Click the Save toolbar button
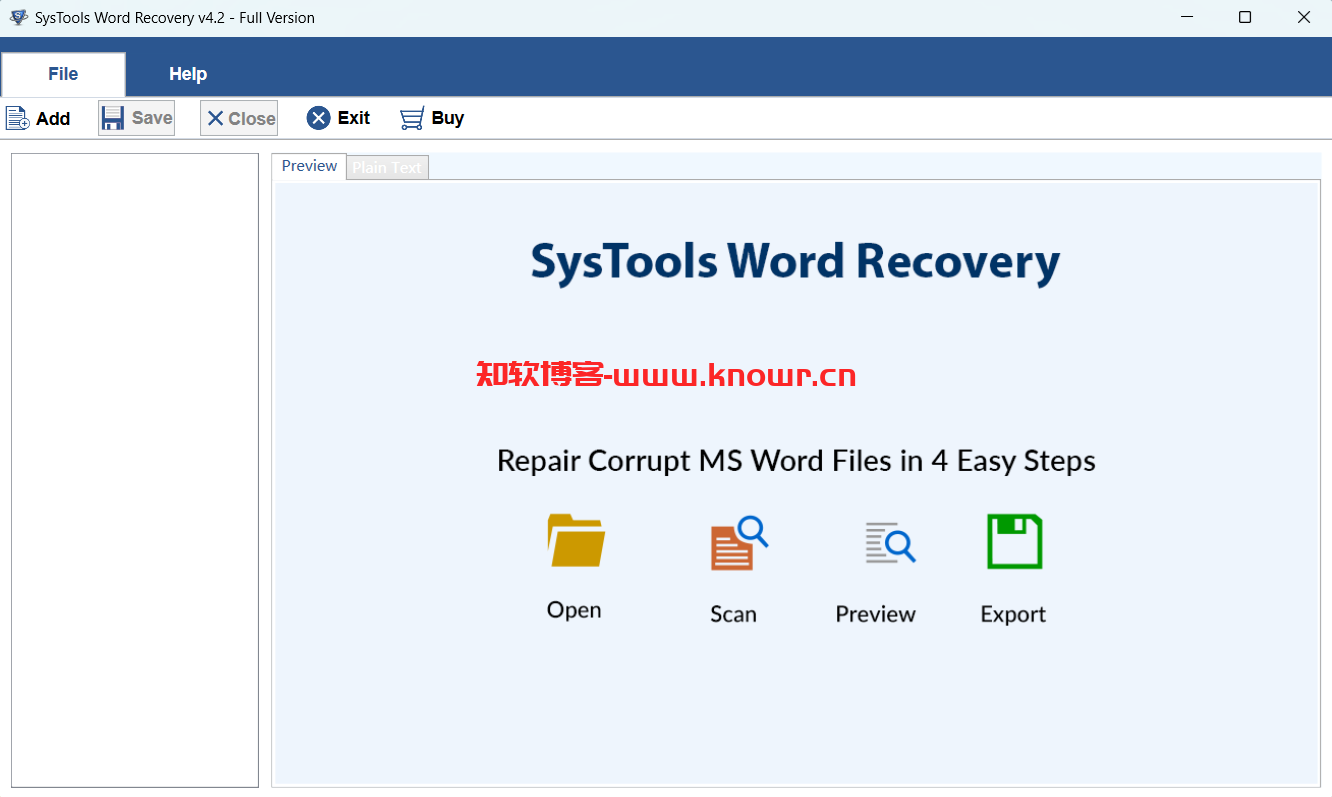The height and width of the screenshot is (797, 1332). point(136,118)
